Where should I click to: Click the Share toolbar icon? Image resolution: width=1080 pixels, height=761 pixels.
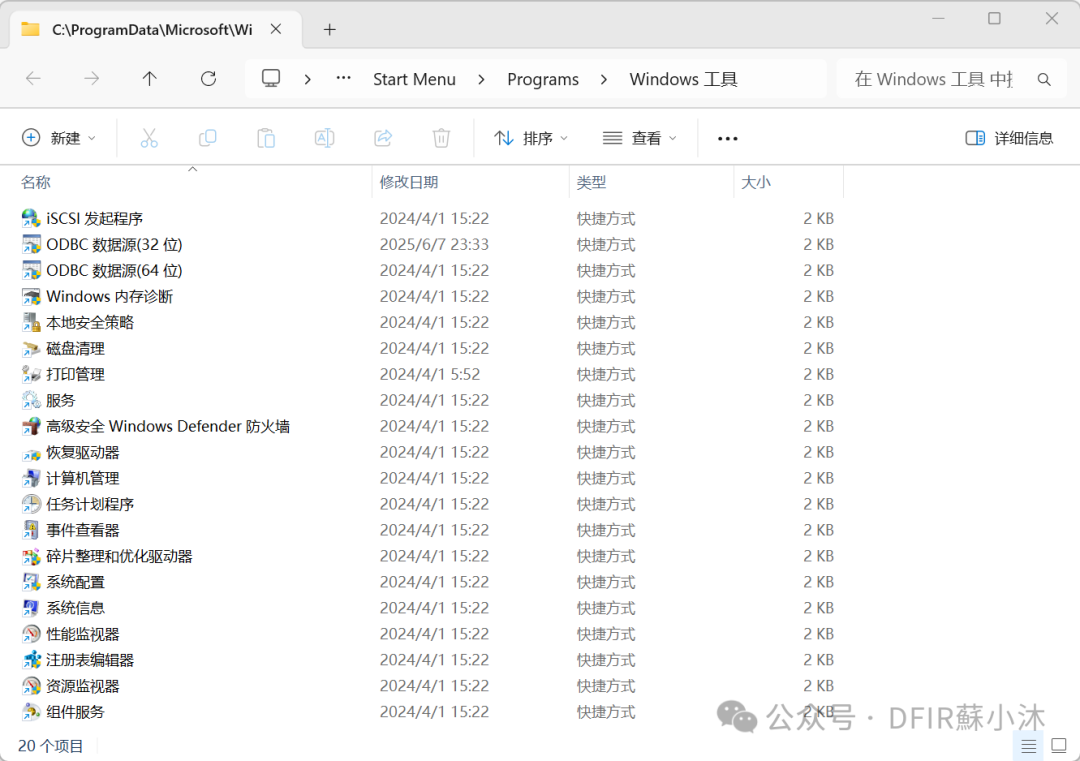383,138
